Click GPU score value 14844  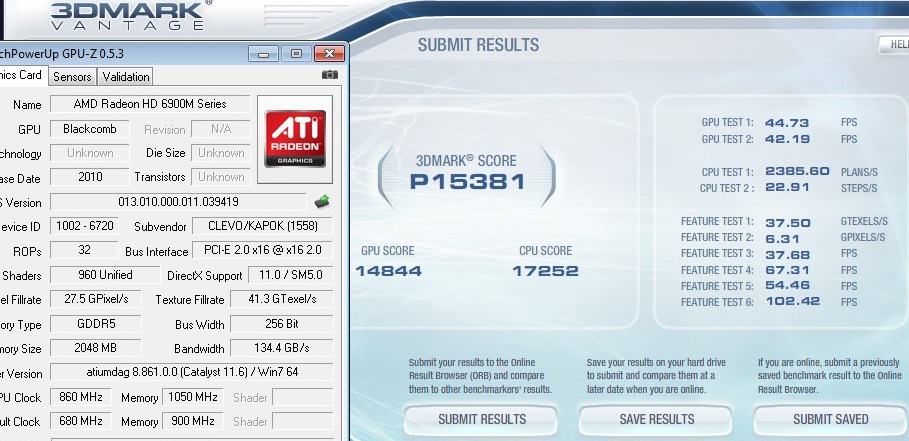[388, 271]
